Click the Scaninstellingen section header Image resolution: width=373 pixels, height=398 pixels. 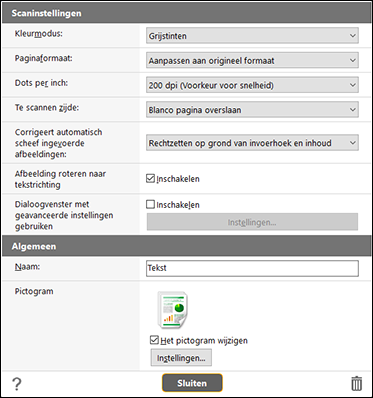[x=186, y=13]
